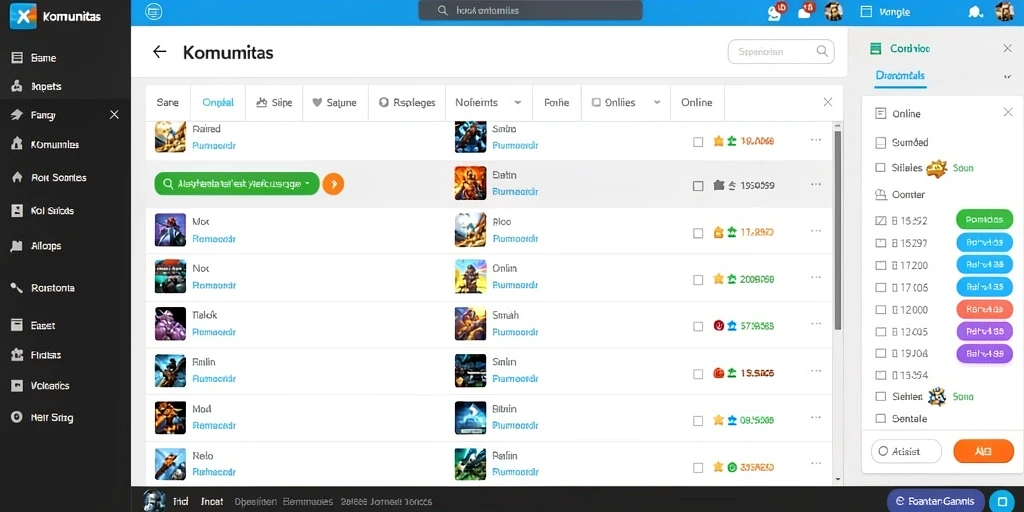Click the blue square icon at bottom right corner
This screenshot has height=512, width=1024.
click(x=1002, y=501)
